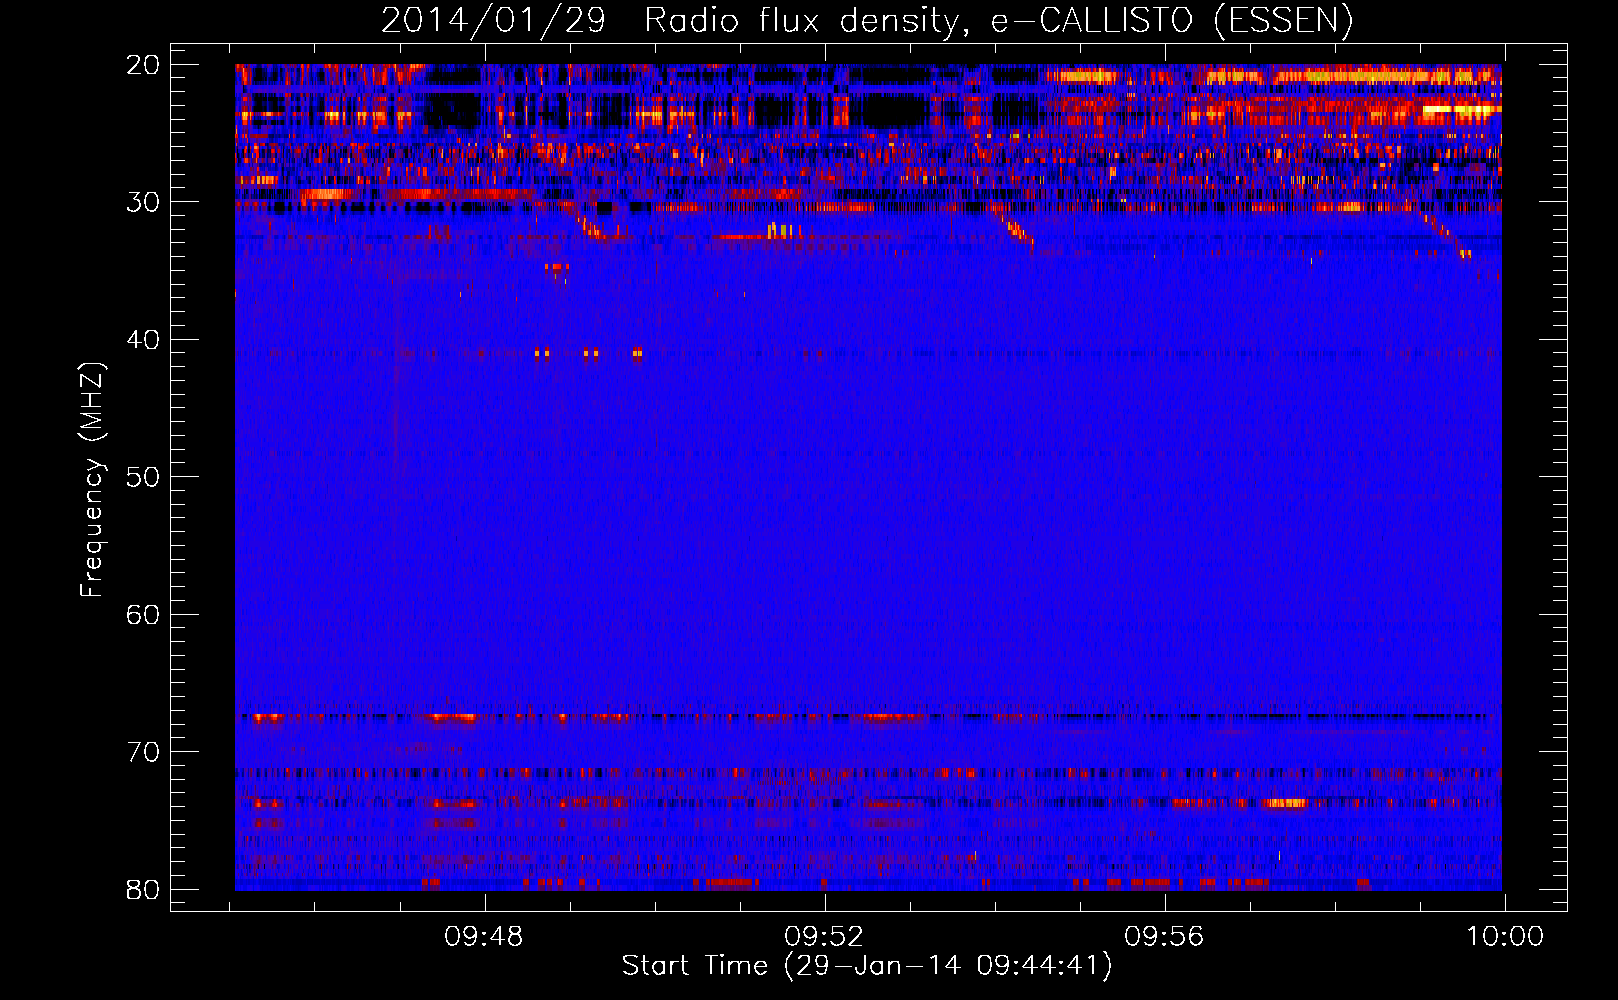Click the plot title "2014/01/29 Radio flux density, e-CALLISTO (ESSEN)"
The image size is (1618, 1000).
[867, 21]
